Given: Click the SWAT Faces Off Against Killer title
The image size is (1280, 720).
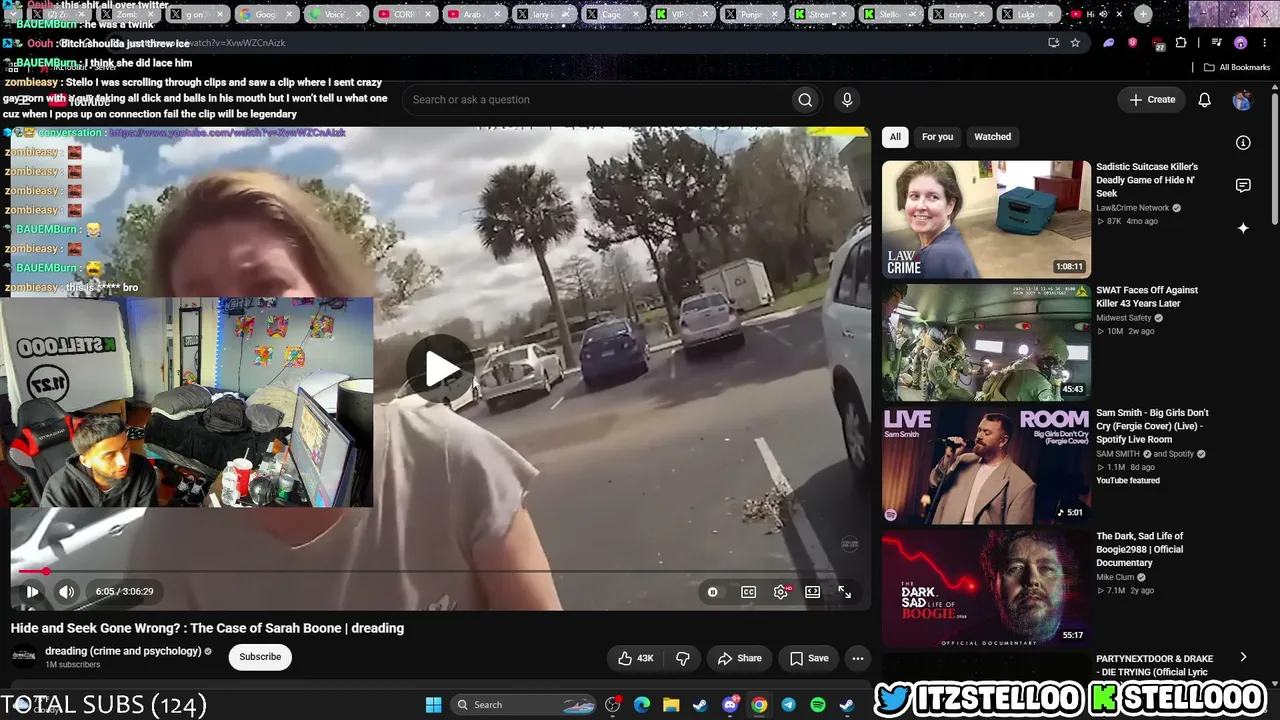Looking at the screenshot, I should (x=1147, y=297).
